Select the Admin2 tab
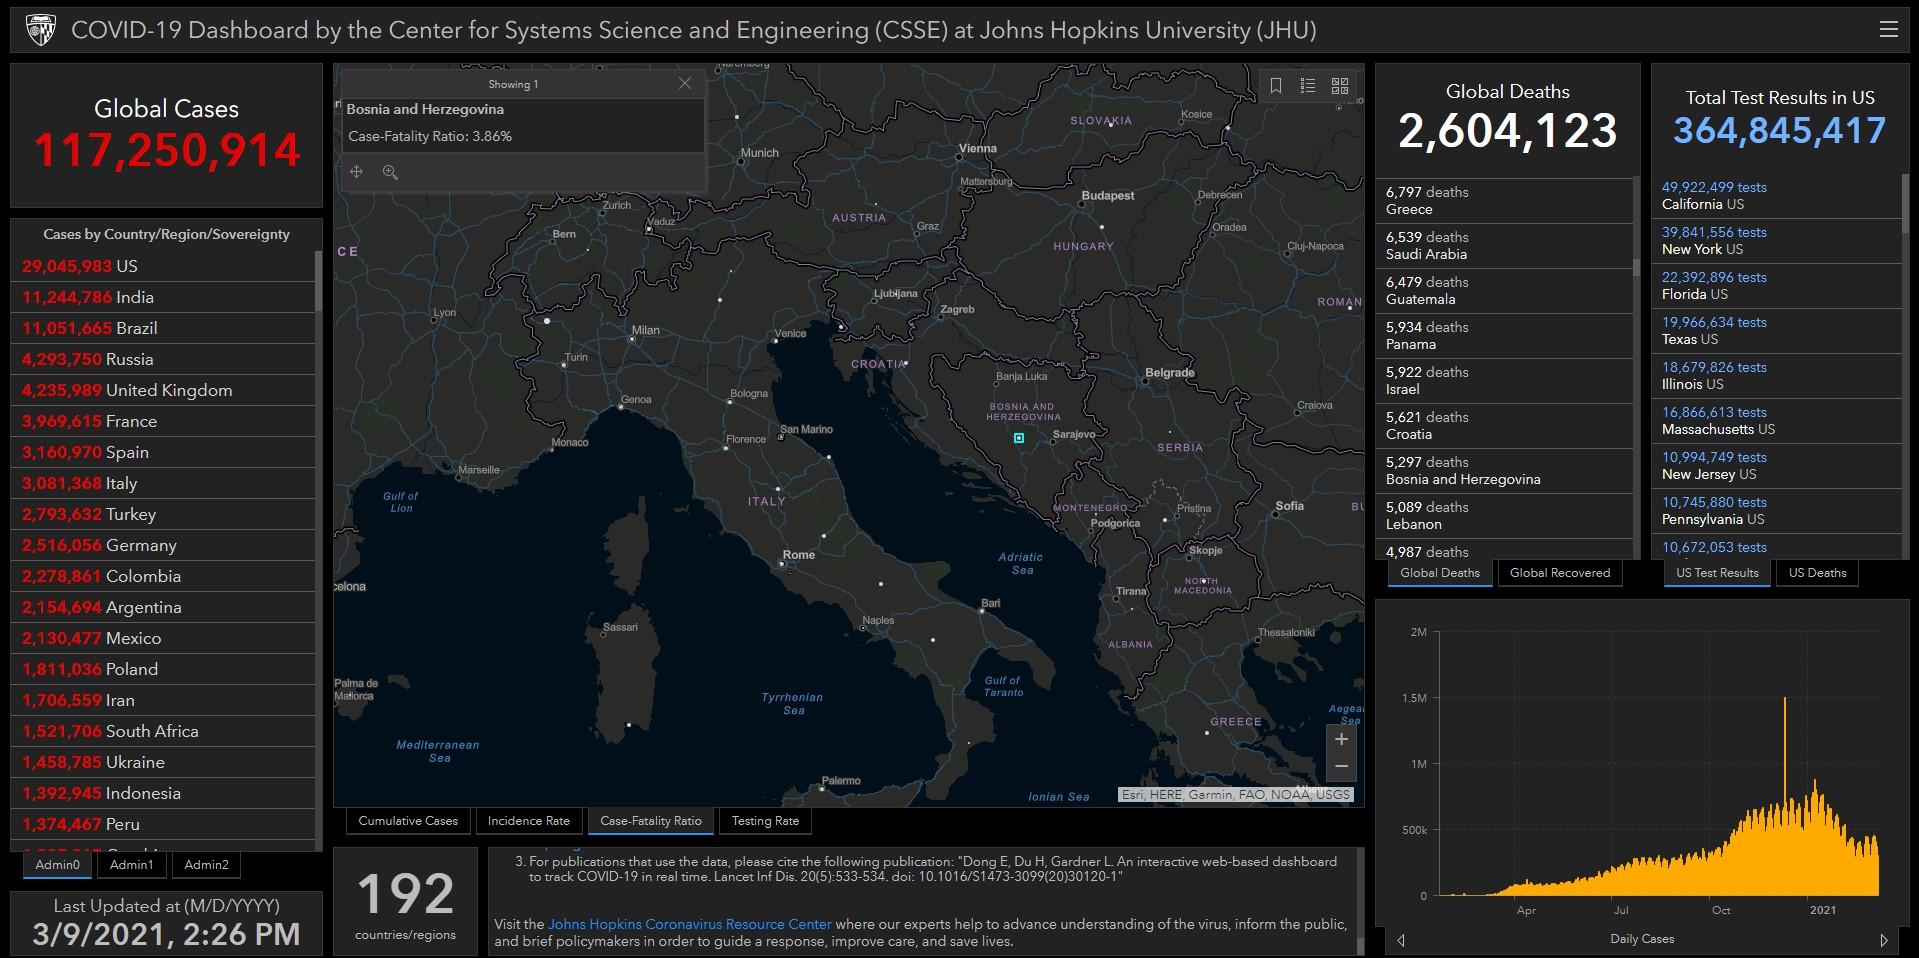The width and height of the screenshot is (1919, 958). click(x=206, y=865)
